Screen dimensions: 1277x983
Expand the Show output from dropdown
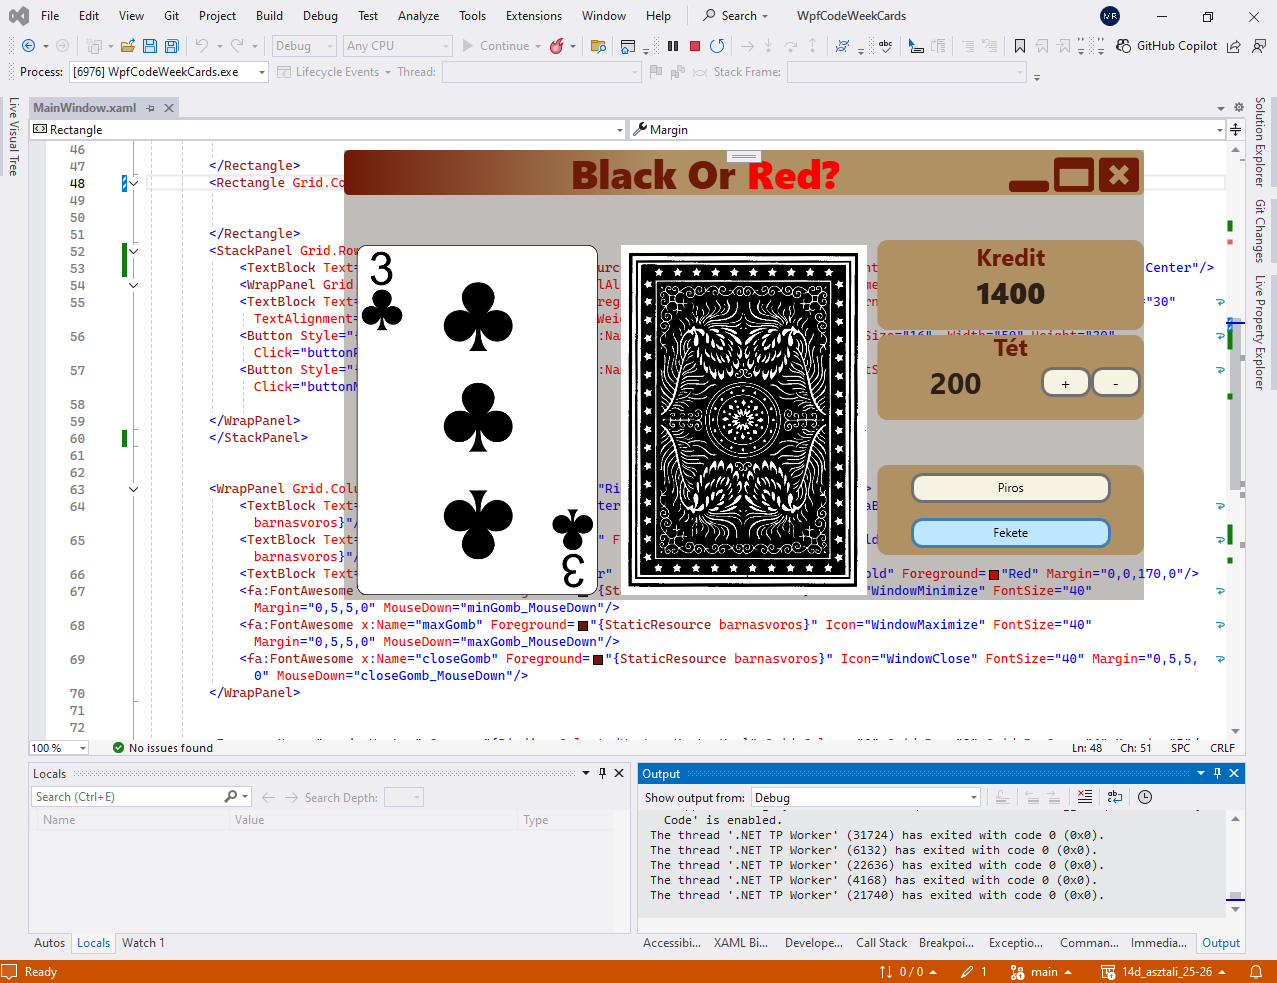coord(973,797)
